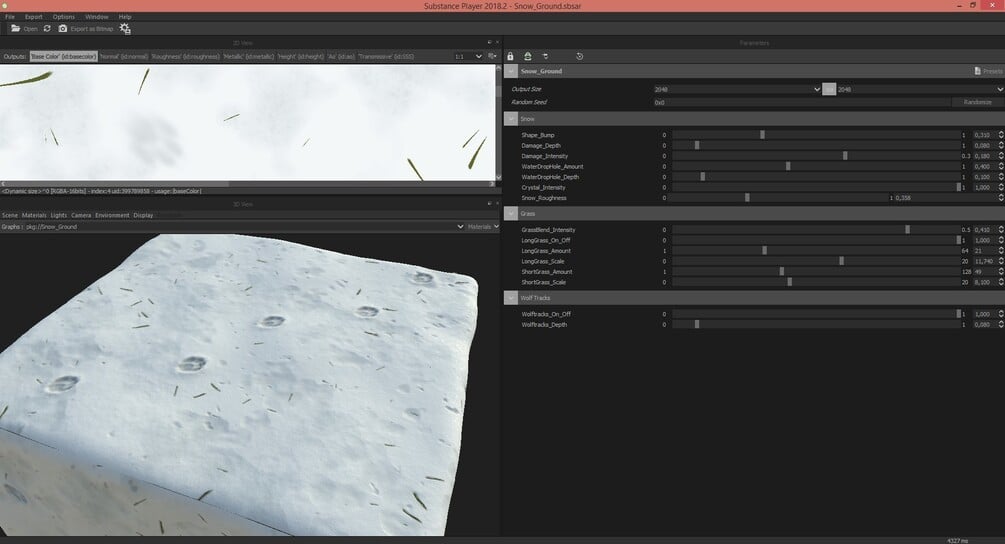Select 'Ao' output
Image resolution: width=1005 pixels, height=544 pixels.
pyautogui.click(x=341, y=56)
